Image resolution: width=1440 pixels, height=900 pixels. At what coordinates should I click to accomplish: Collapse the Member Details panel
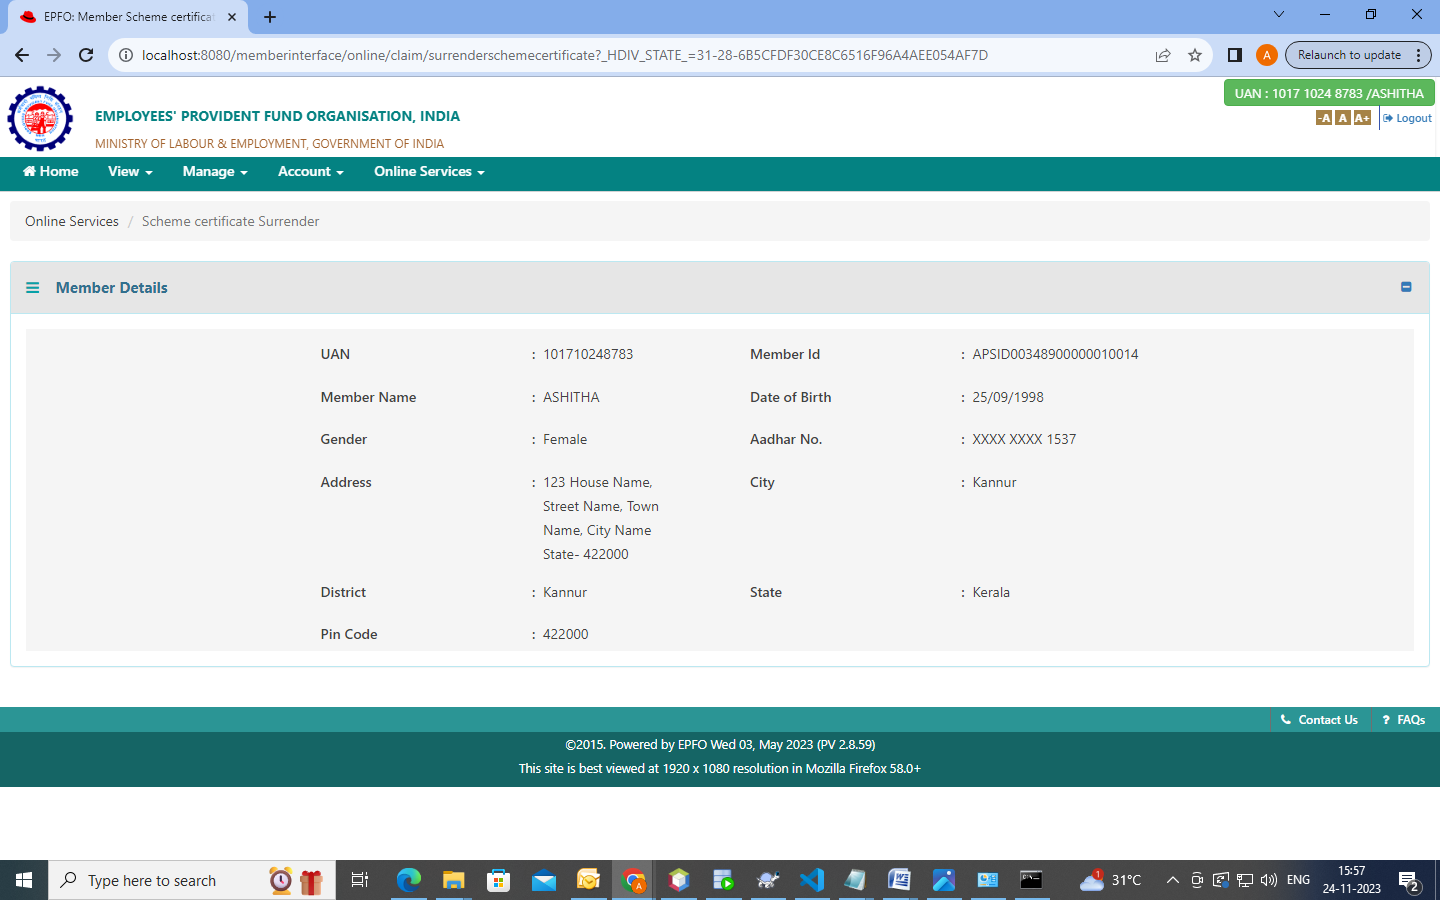[x=1406, y=287]
